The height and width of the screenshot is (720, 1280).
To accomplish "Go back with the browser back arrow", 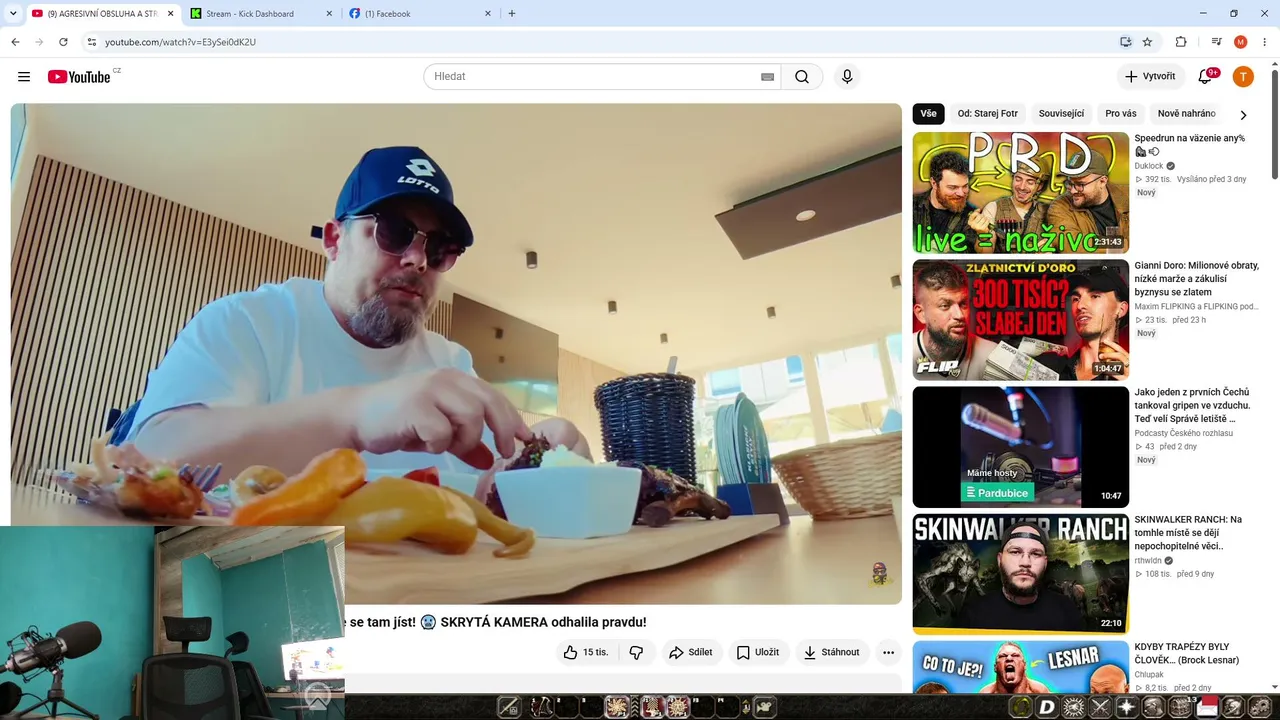I will 15,42.
